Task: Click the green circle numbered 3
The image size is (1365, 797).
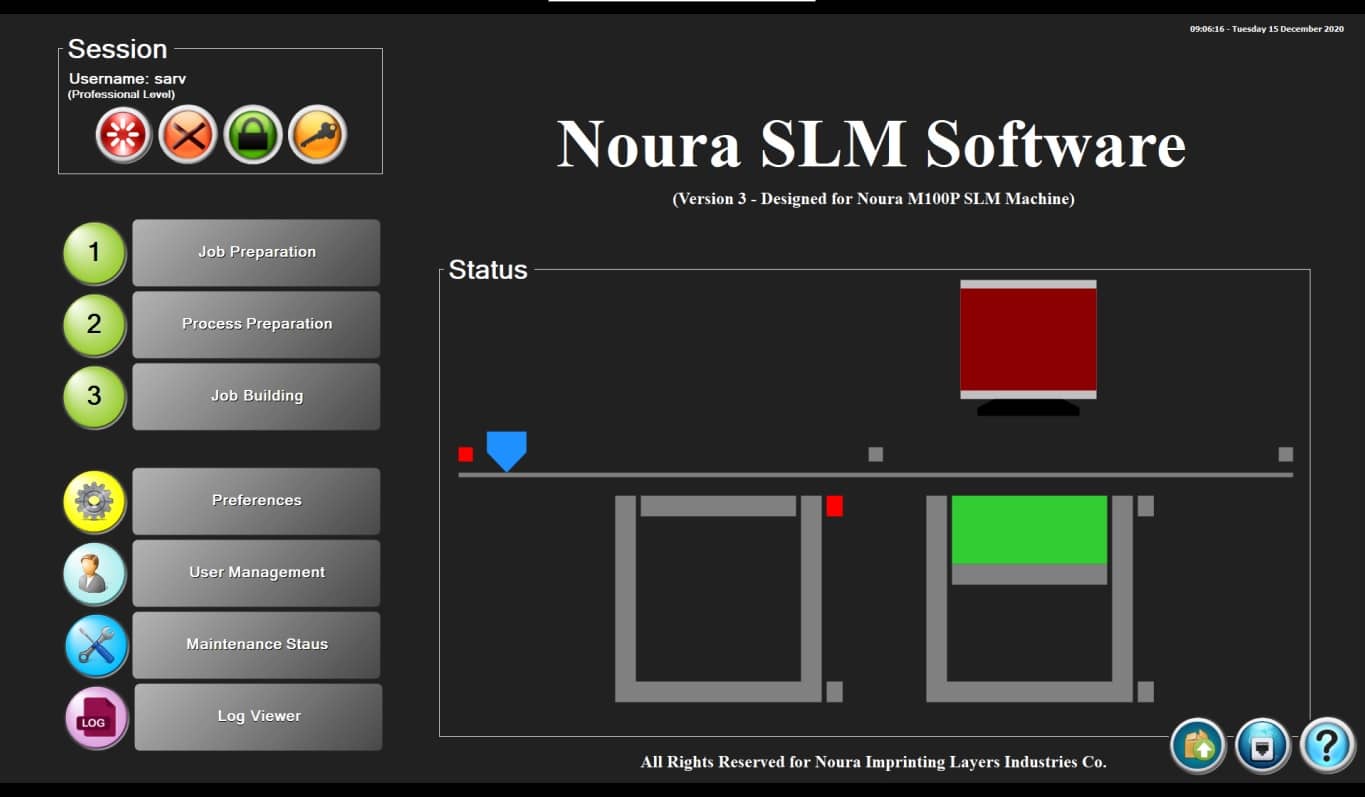Action: 94,396
